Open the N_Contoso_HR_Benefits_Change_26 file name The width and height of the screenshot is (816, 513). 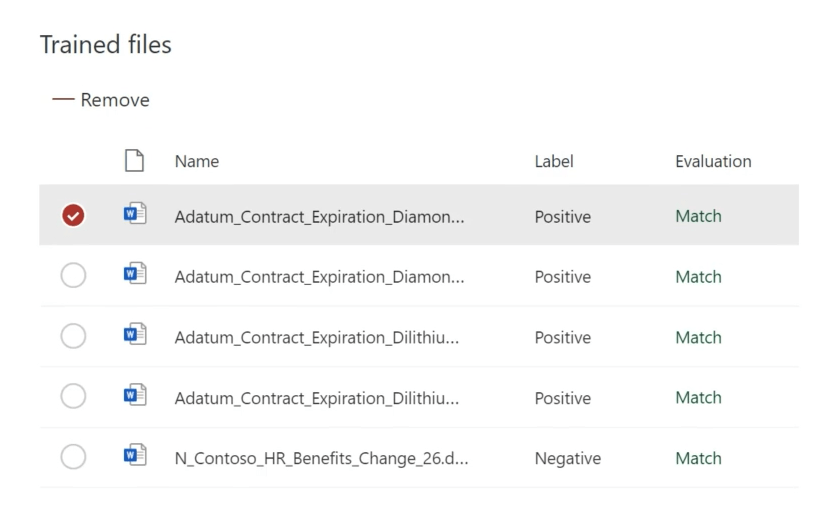tap(321, 458)
